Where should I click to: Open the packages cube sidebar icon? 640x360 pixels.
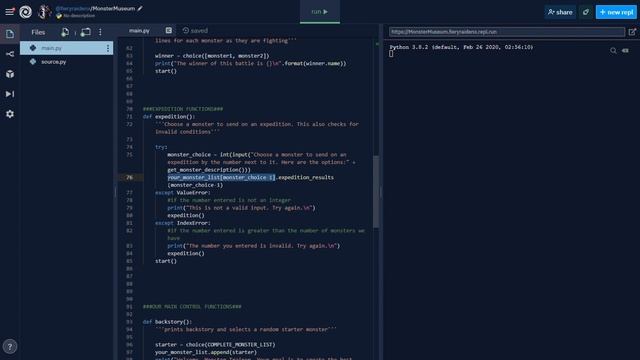[10, 74]
